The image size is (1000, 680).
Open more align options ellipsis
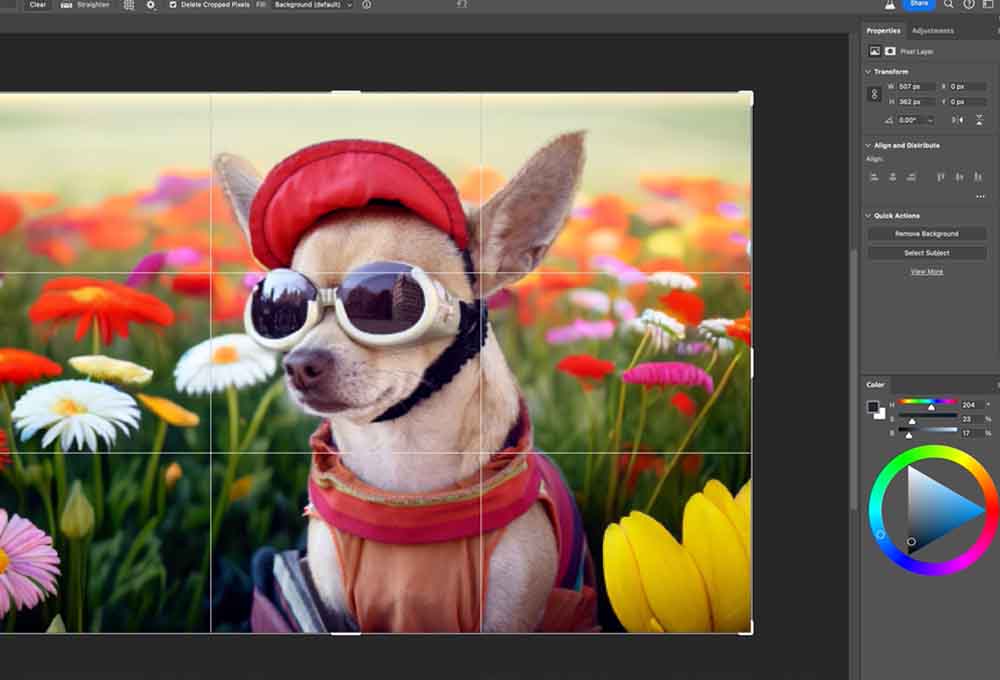(980, 196)
